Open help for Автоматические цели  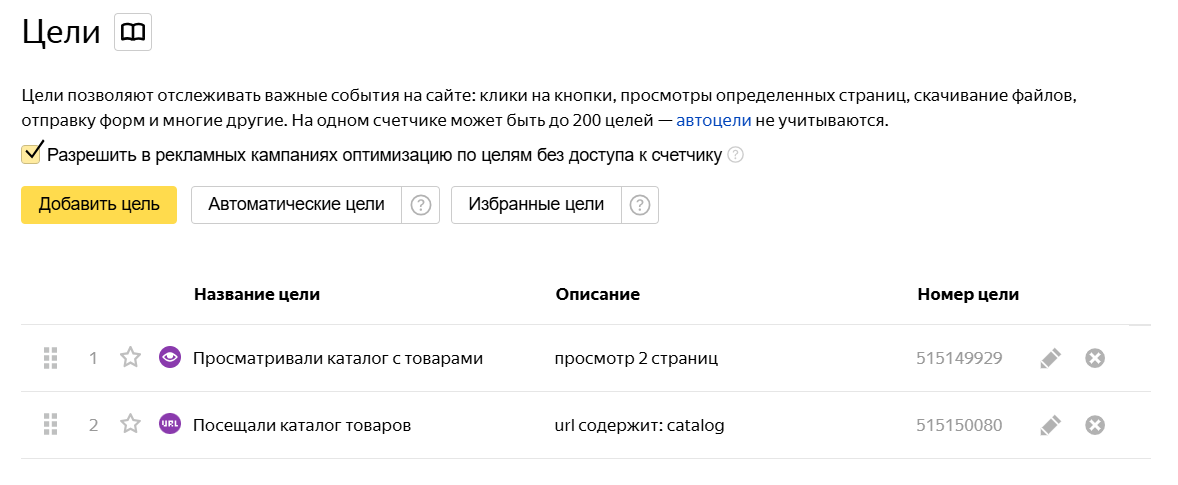pyautogui.click(x=421, y=205)
